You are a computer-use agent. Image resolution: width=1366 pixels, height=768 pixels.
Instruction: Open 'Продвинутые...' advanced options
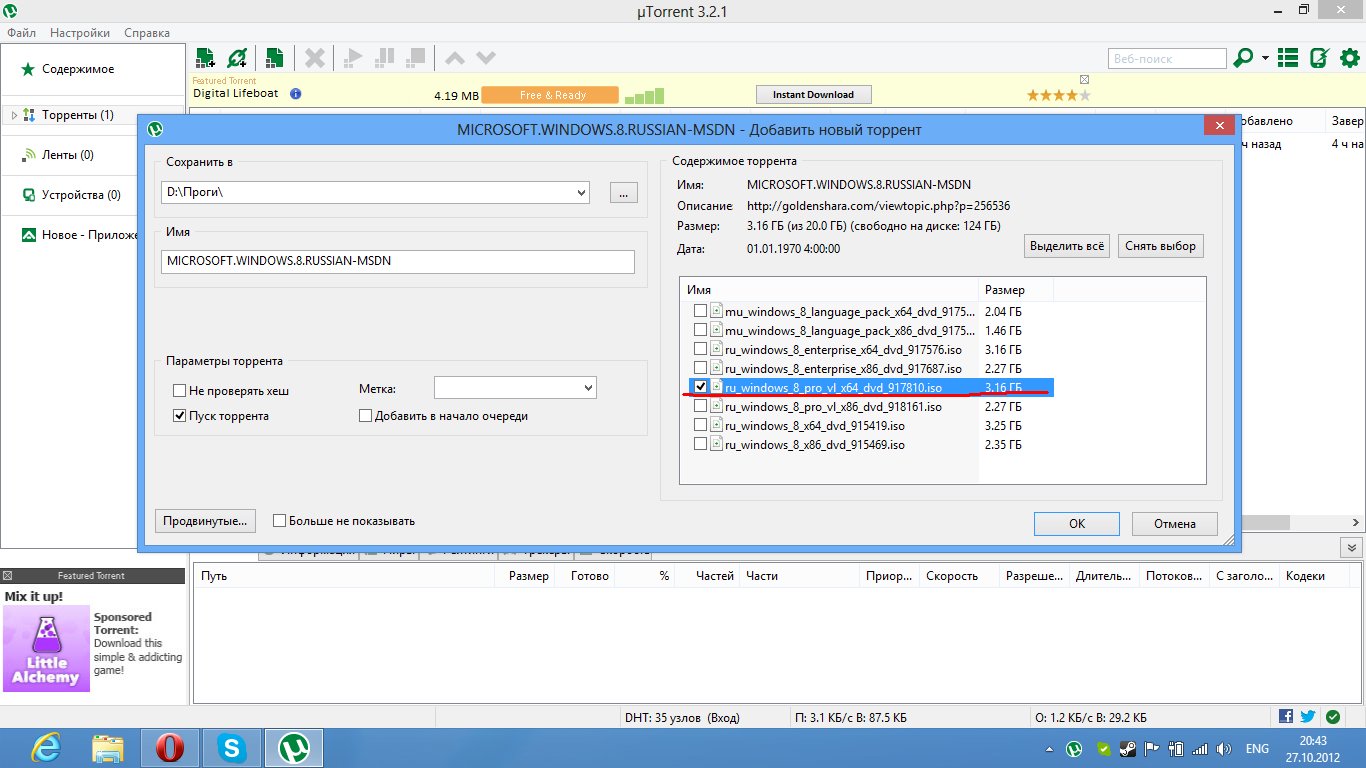(206, 521)
